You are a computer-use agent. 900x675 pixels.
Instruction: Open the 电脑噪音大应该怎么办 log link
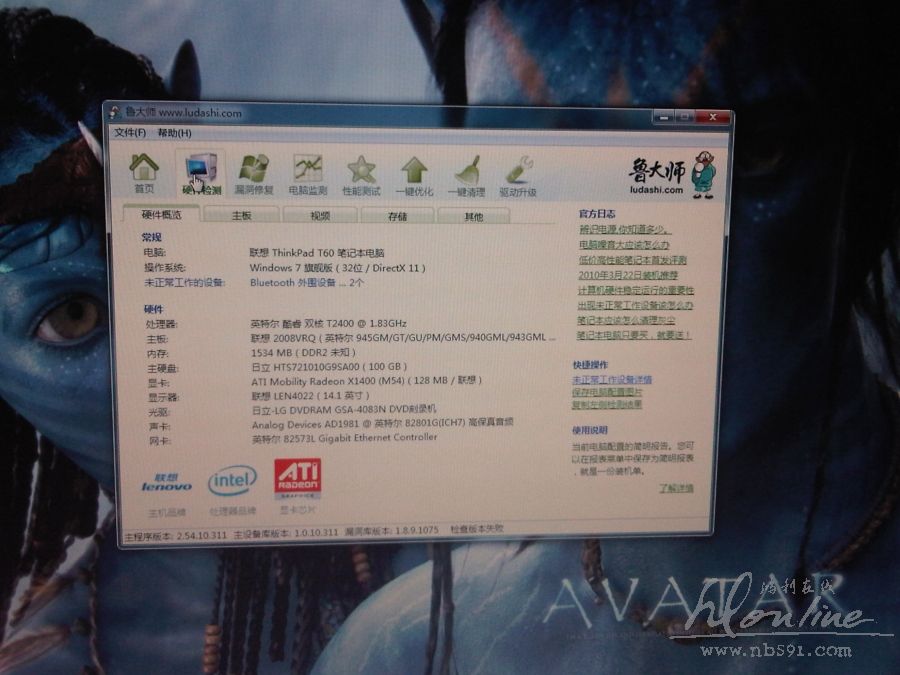[624, 245]
